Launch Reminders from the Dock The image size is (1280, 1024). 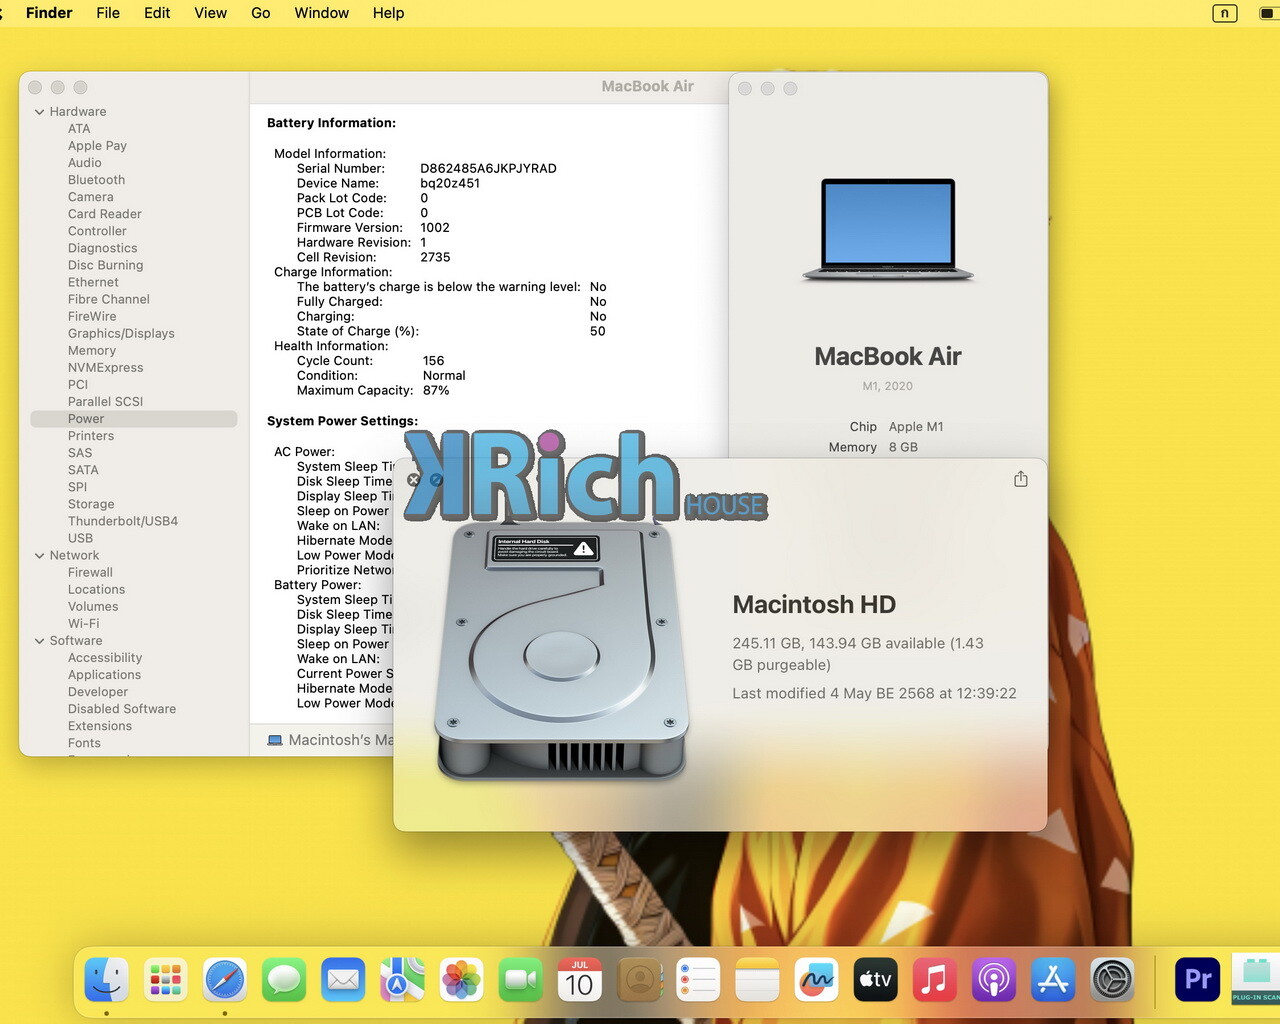tap(698, 980)
